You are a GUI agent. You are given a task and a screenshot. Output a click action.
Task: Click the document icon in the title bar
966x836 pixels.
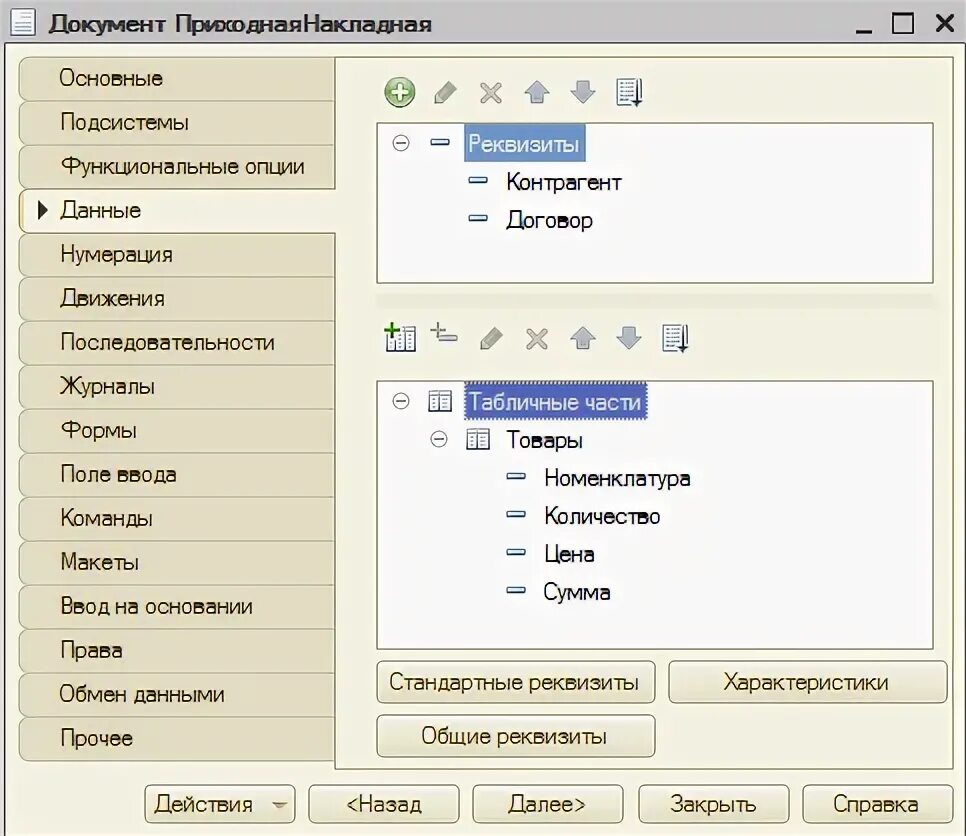point(23,23)
